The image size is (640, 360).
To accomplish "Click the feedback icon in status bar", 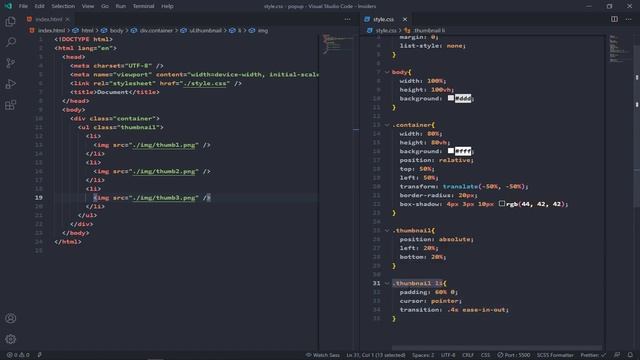I will [x=617, y=355].
